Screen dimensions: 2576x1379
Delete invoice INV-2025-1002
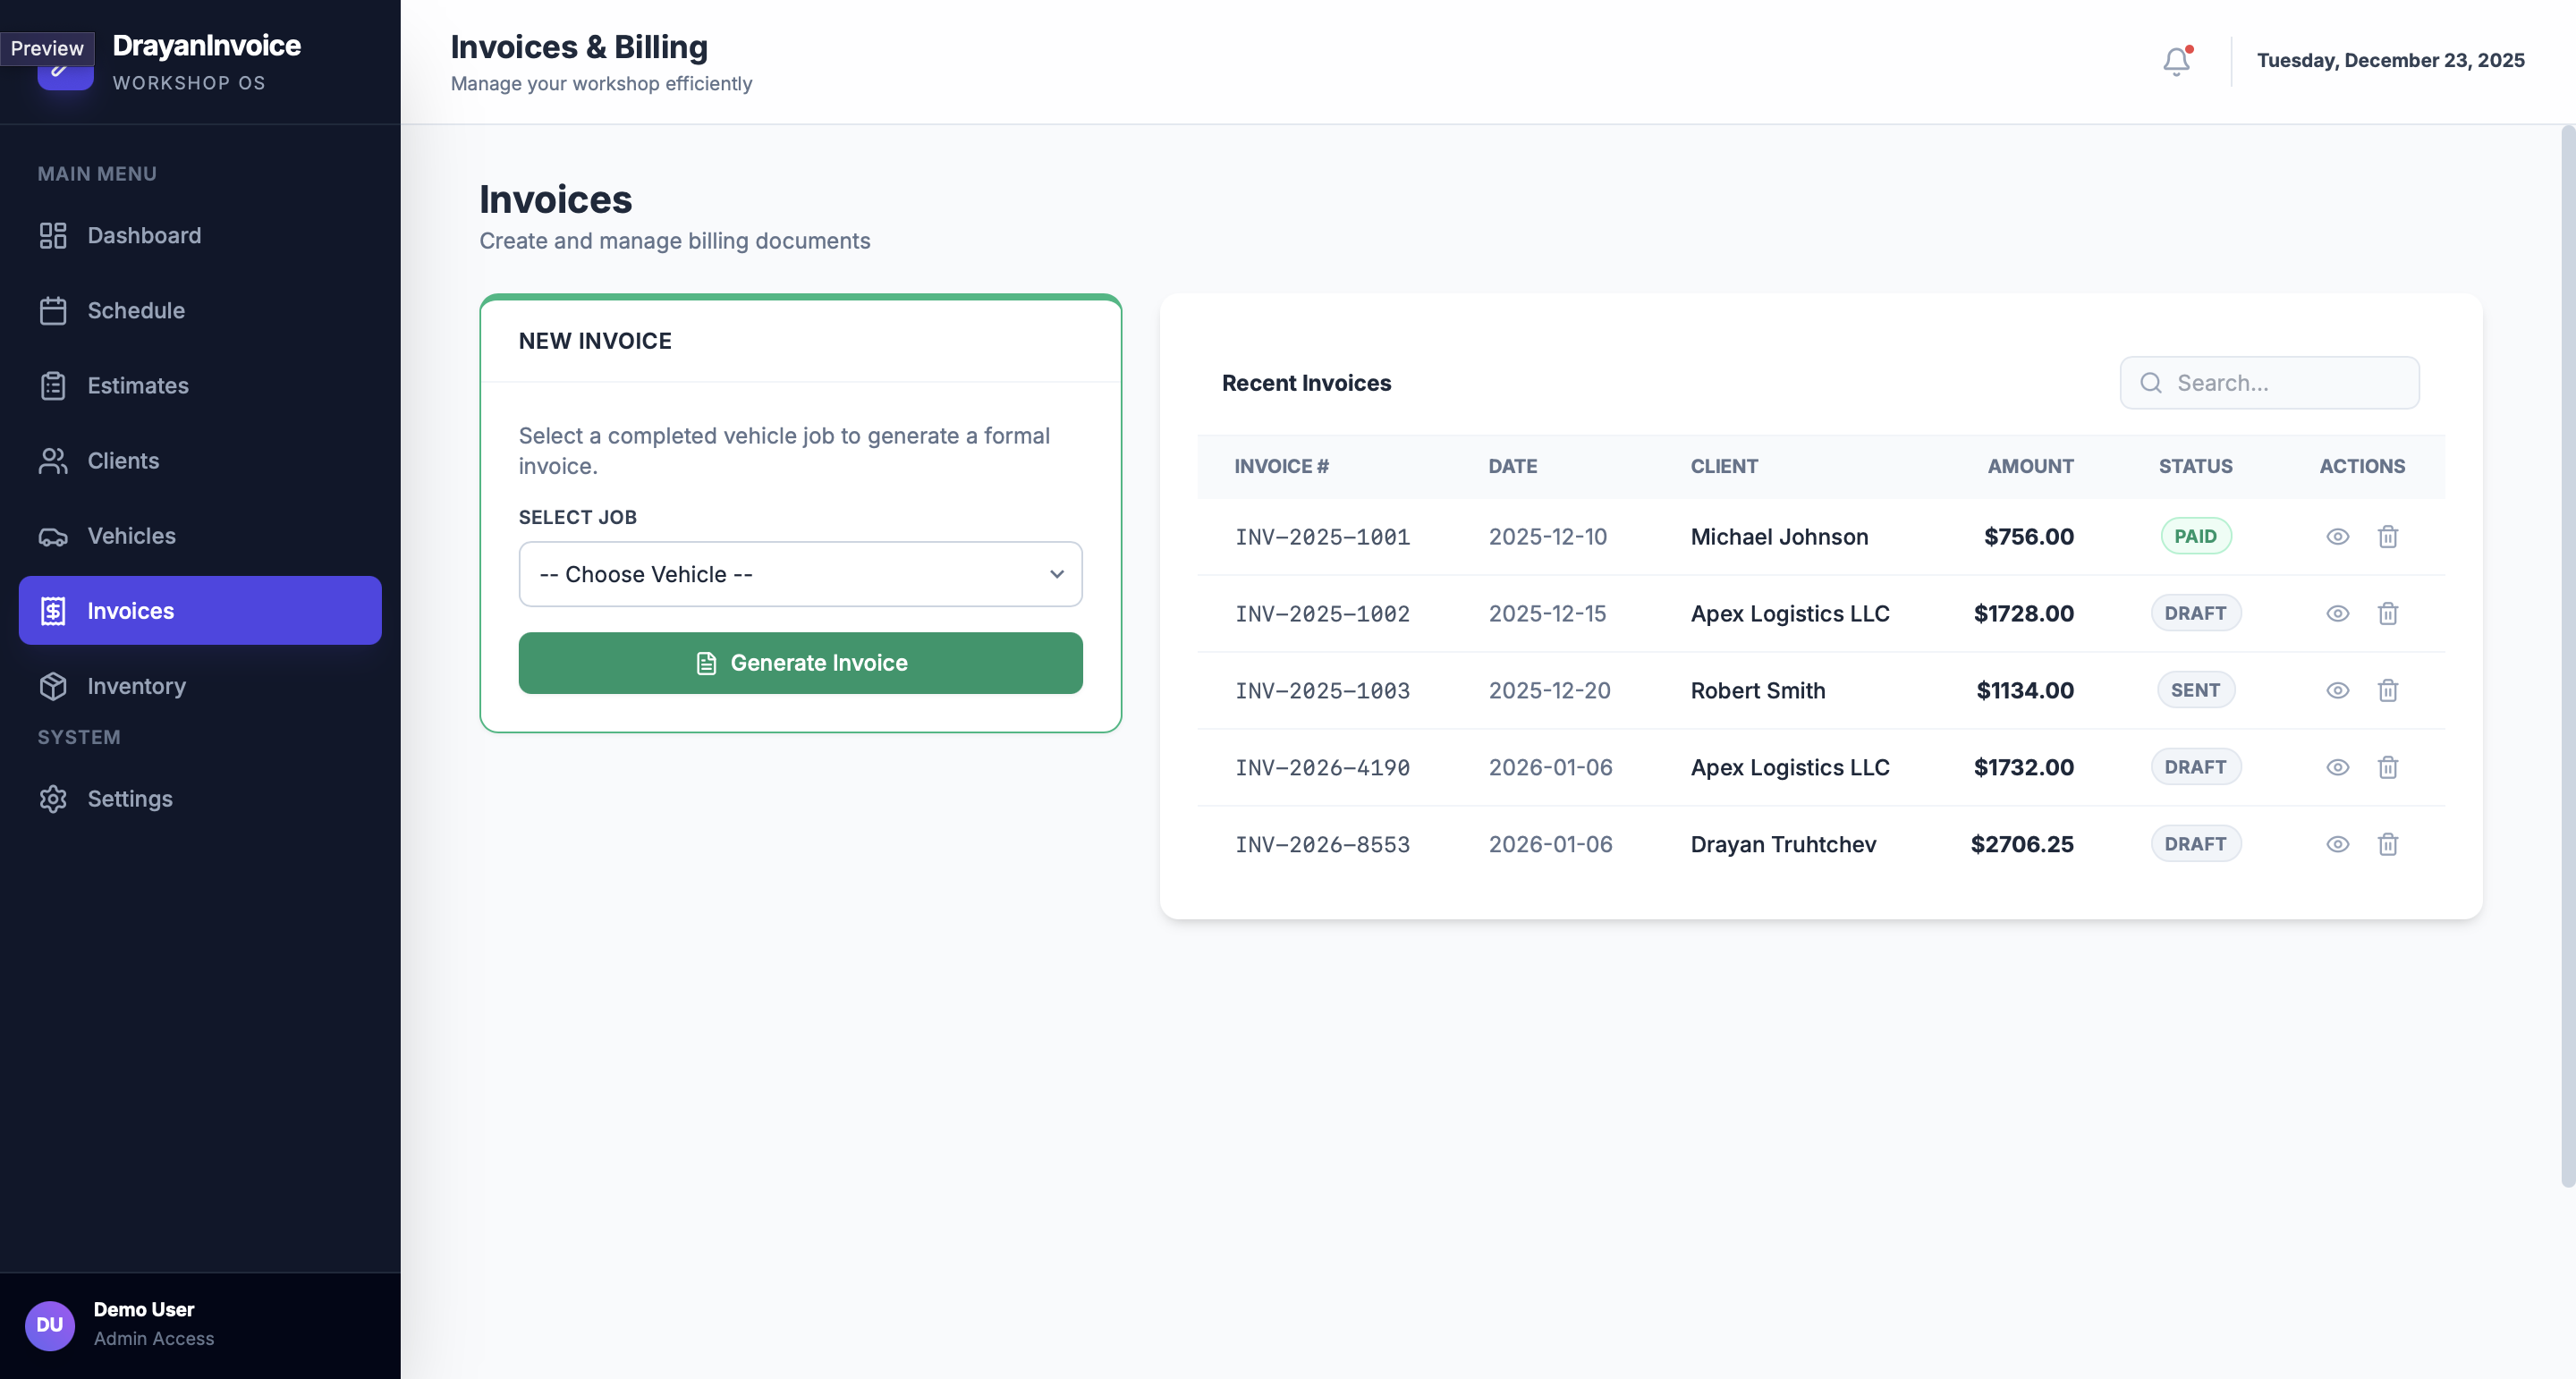(2388, 614)
